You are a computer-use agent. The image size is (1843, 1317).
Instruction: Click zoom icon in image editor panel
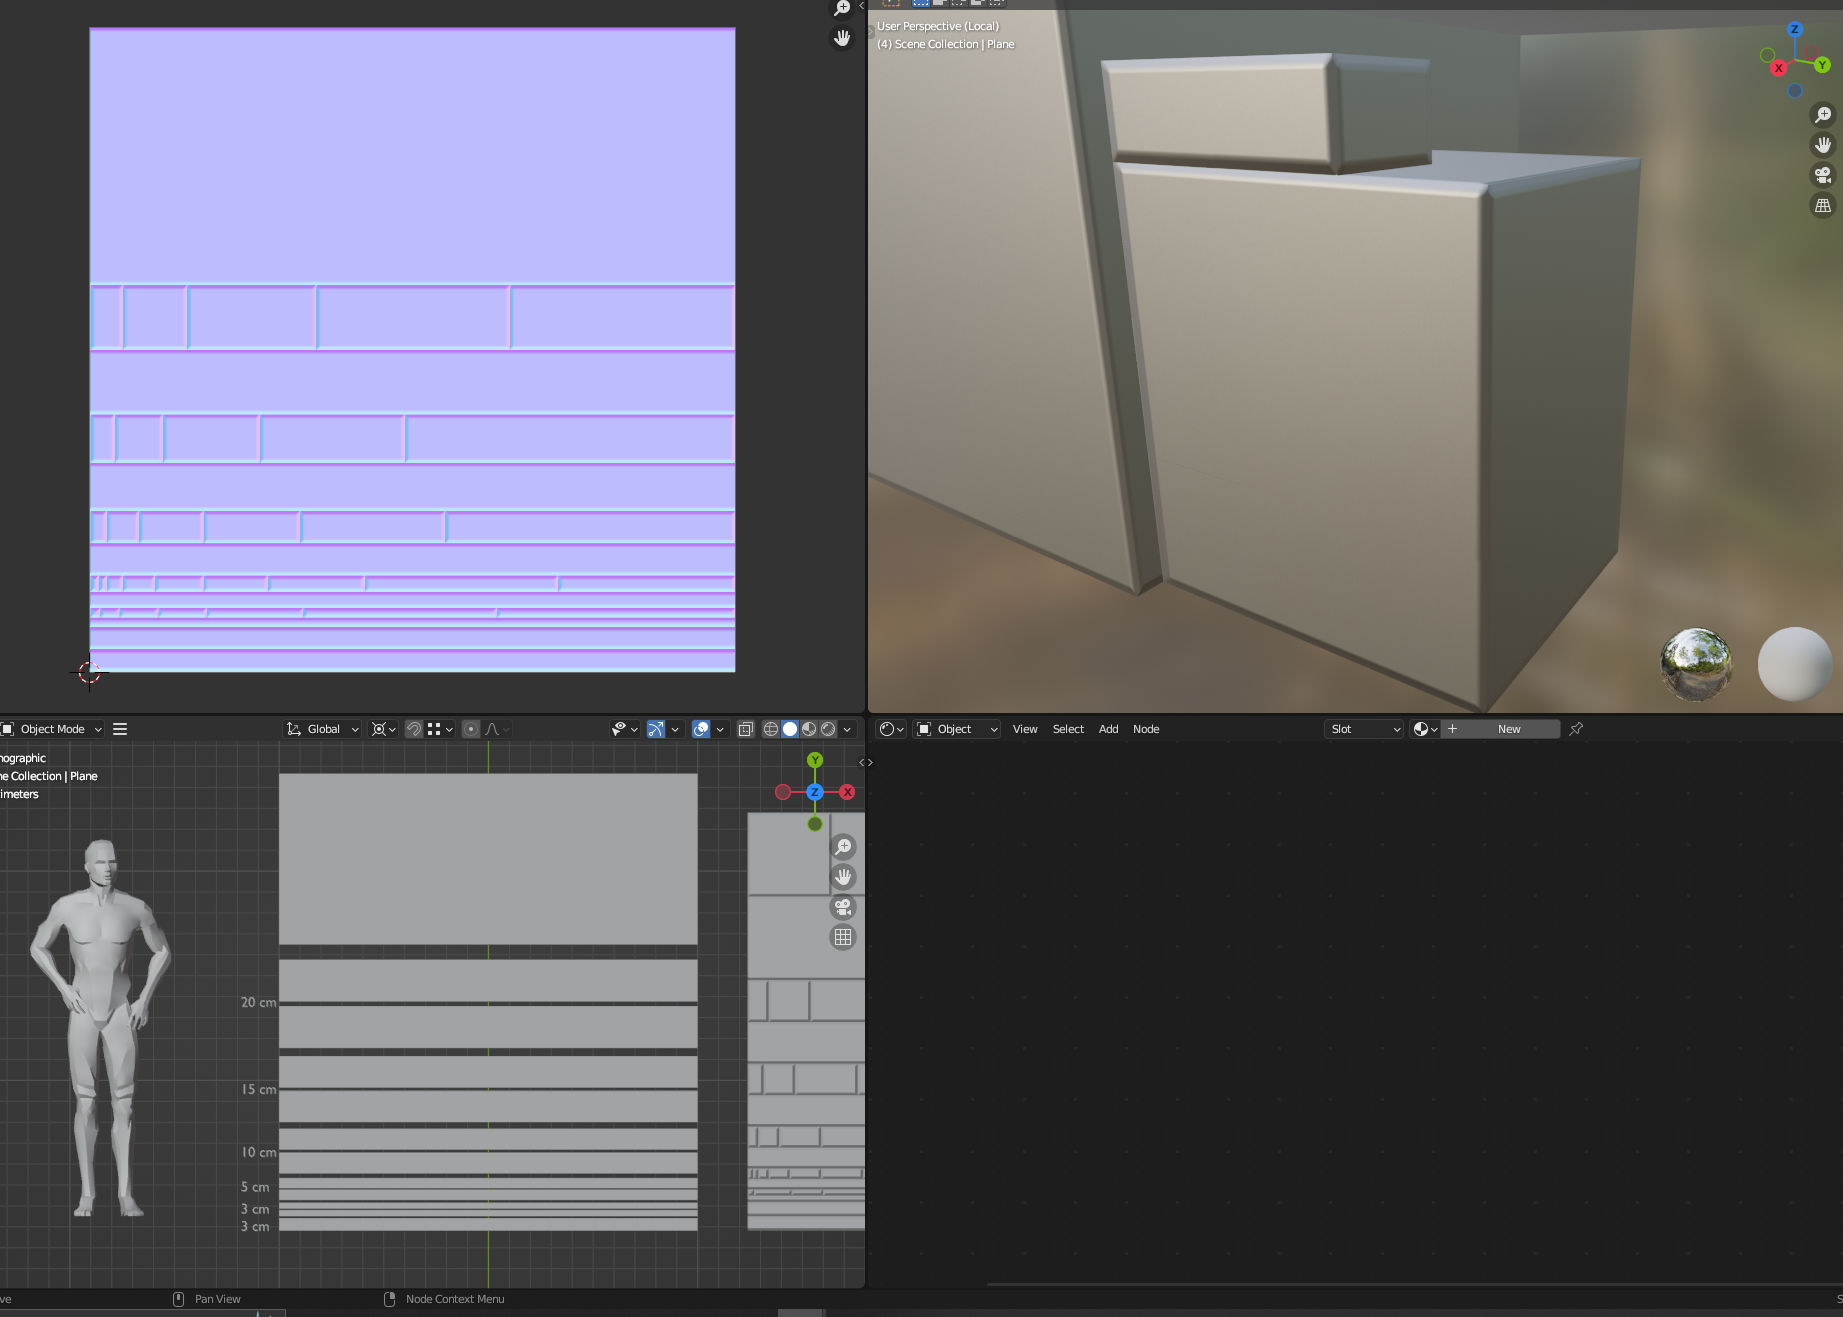pyautogui.click(x=842, y=8)
